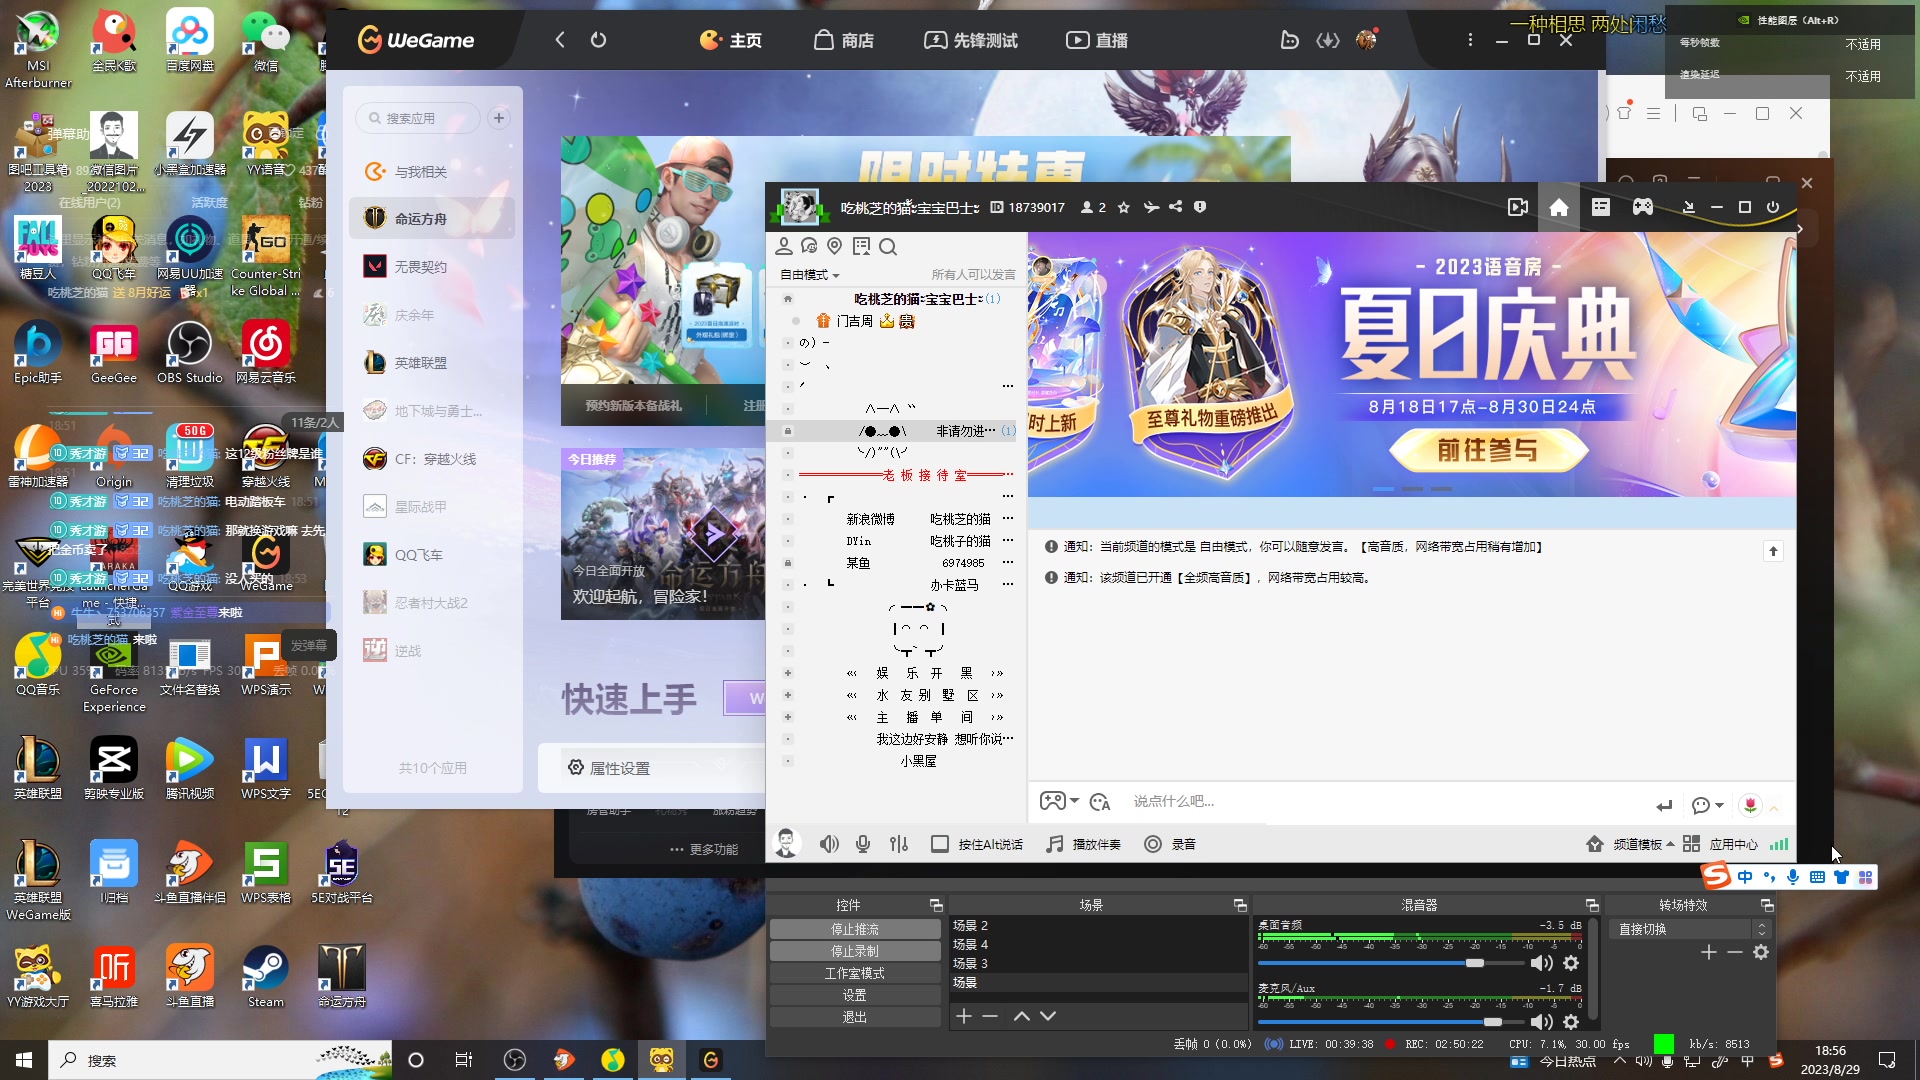1920x1080 pixels.
Task: Select 英雄联盟 in WeGame sidebar
Action: pos(432,362)
